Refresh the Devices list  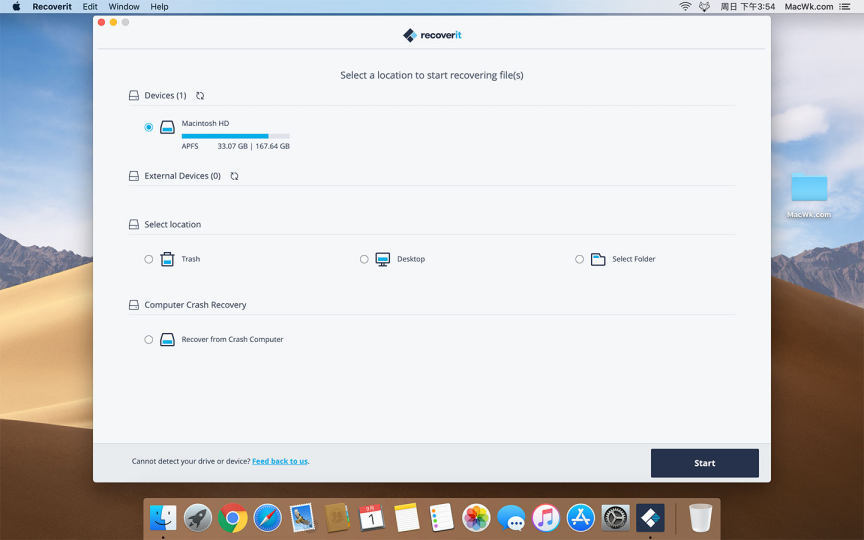click(x=200, y=96)
